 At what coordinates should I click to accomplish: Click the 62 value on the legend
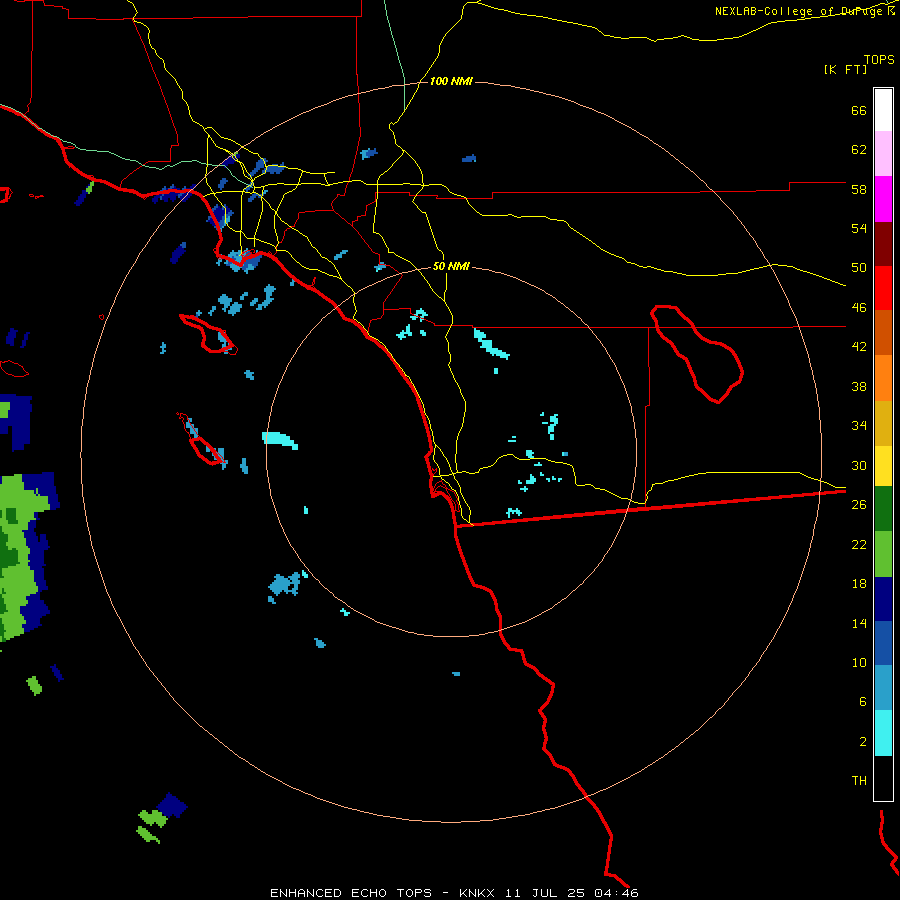pyautogui.click(x=859, y=150)
